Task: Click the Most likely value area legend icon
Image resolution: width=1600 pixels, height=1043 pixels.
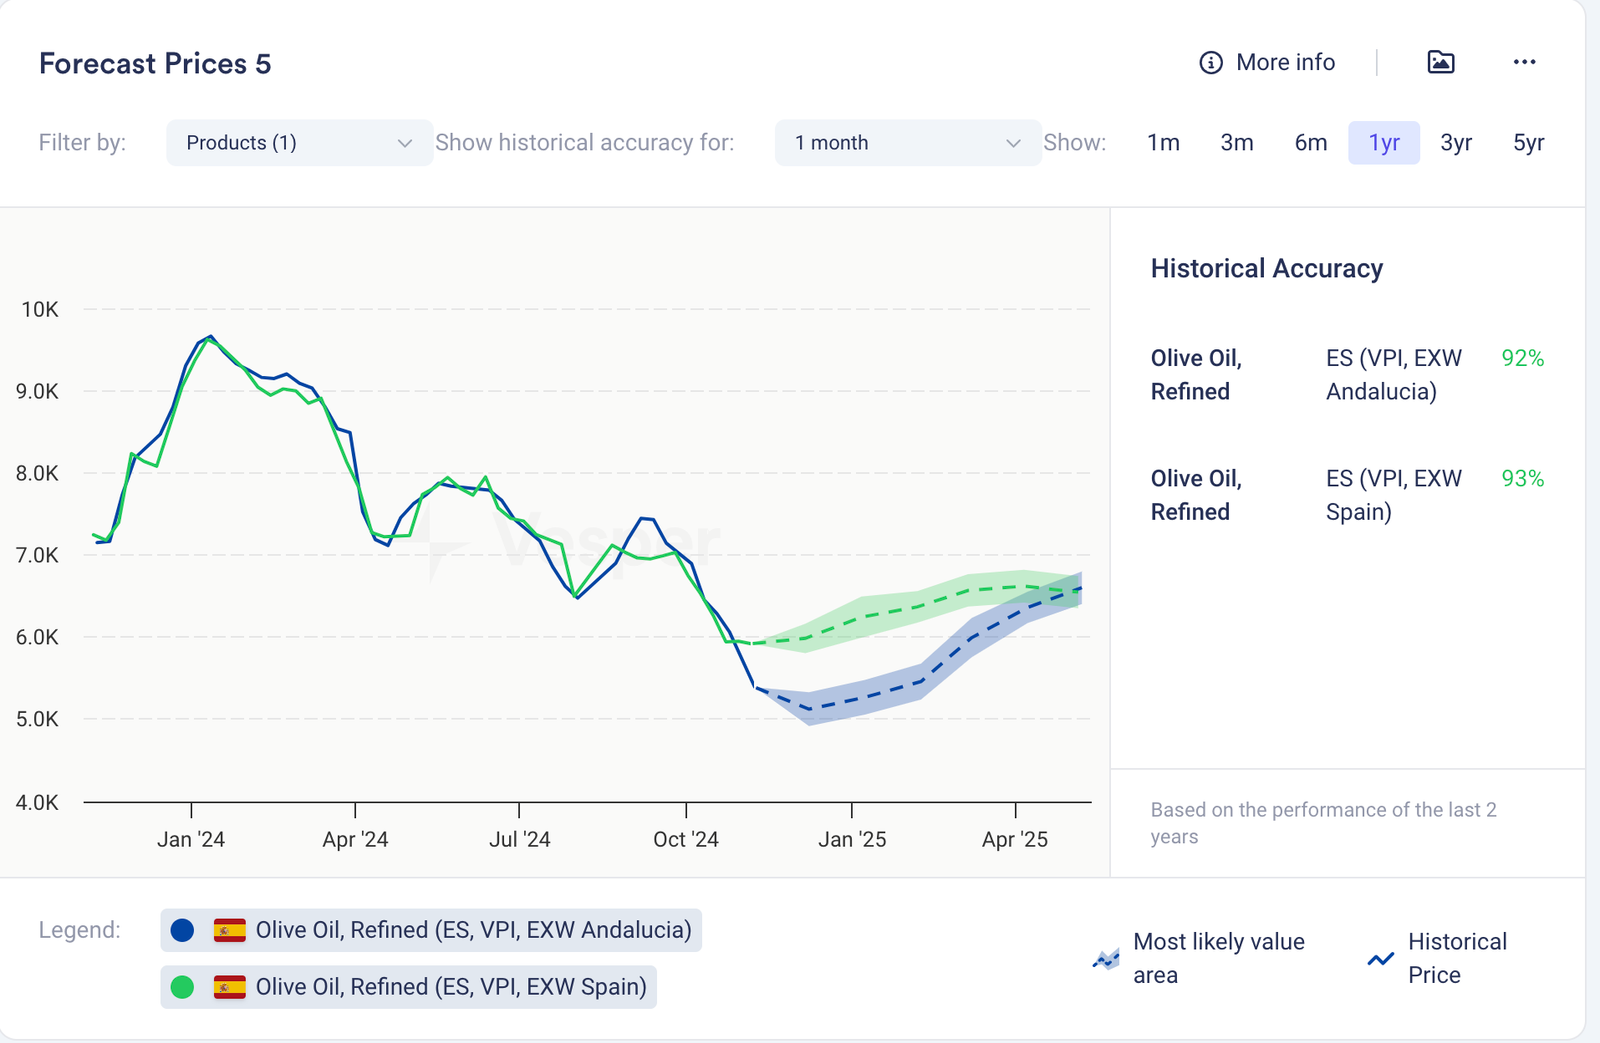Action: 1106,959
